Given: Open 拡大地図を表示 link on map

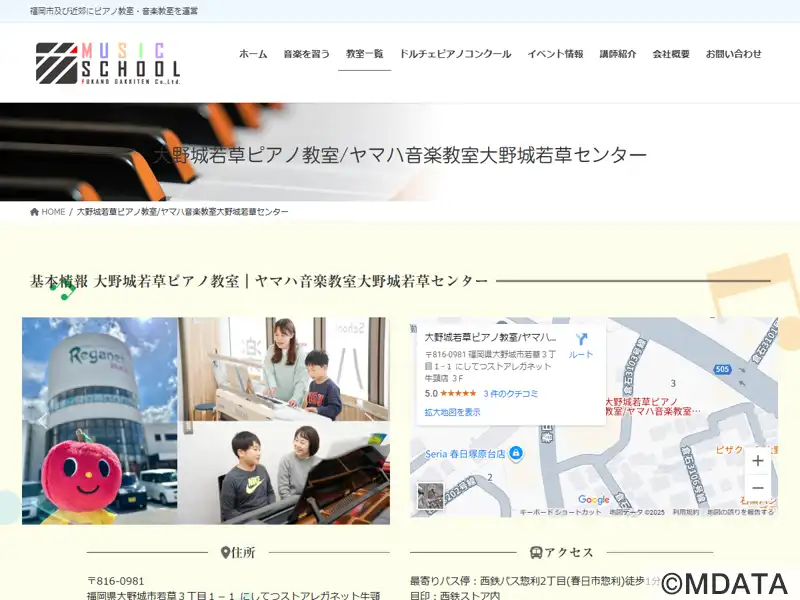Looking at the screenshot, I should point(453,412).
